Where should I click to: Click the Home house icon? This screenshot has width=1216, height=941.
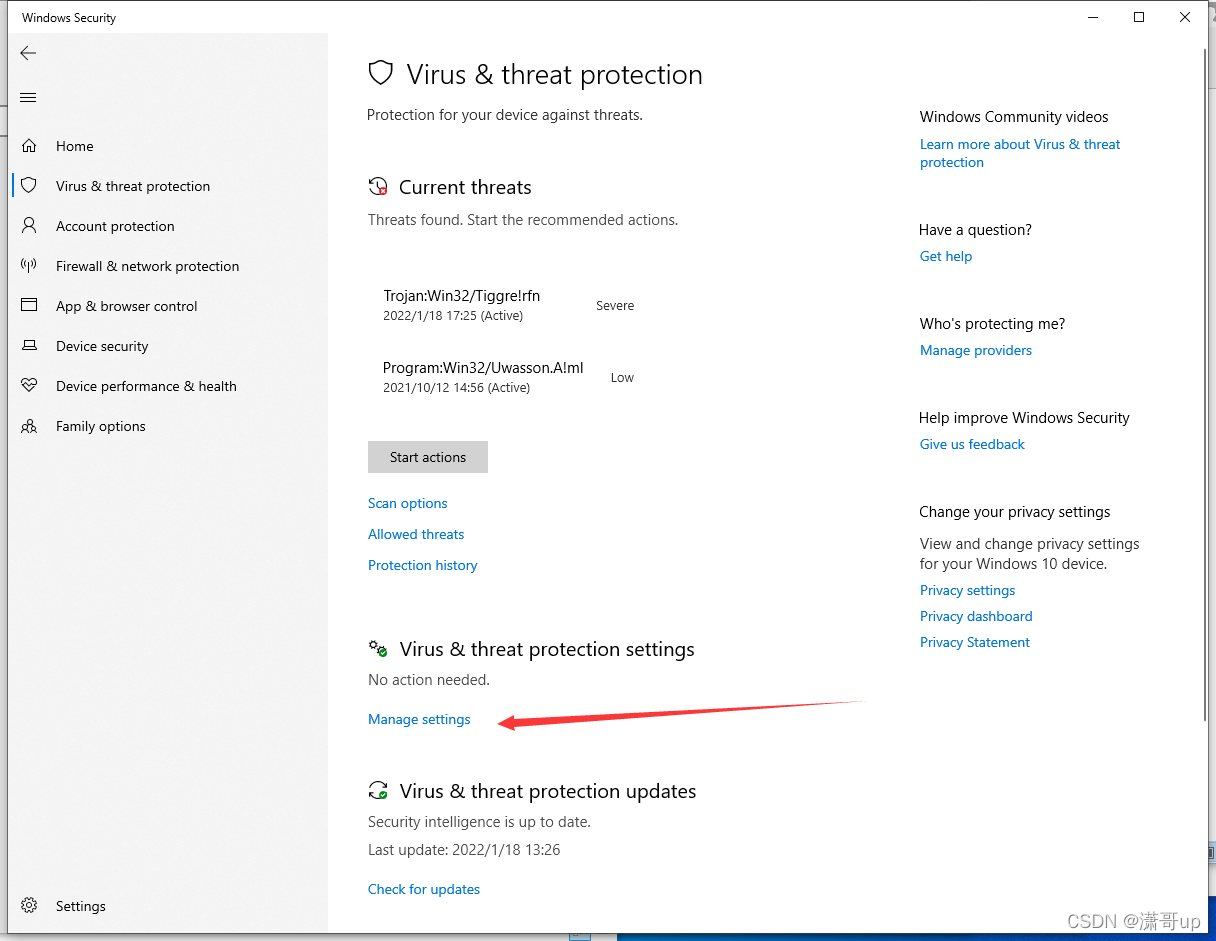(29, 146)
